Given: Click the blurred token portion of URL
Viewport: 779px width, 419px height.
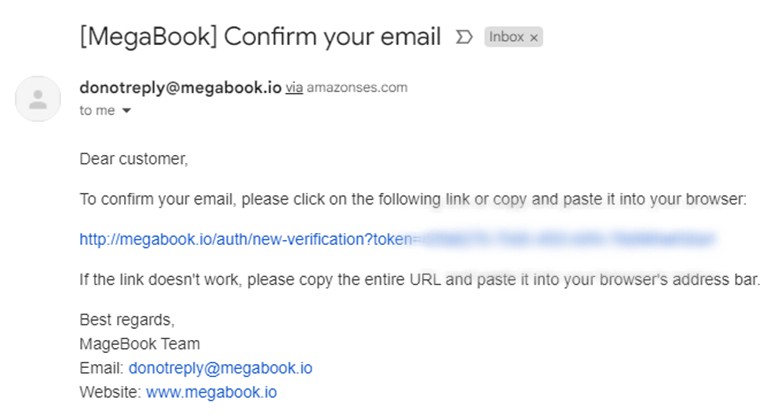Looking at the screenshot, I should click(565, 239).
